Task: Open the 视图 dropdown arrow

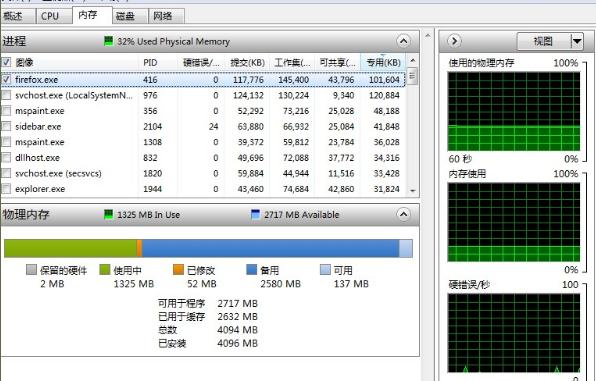Action: 577,41
